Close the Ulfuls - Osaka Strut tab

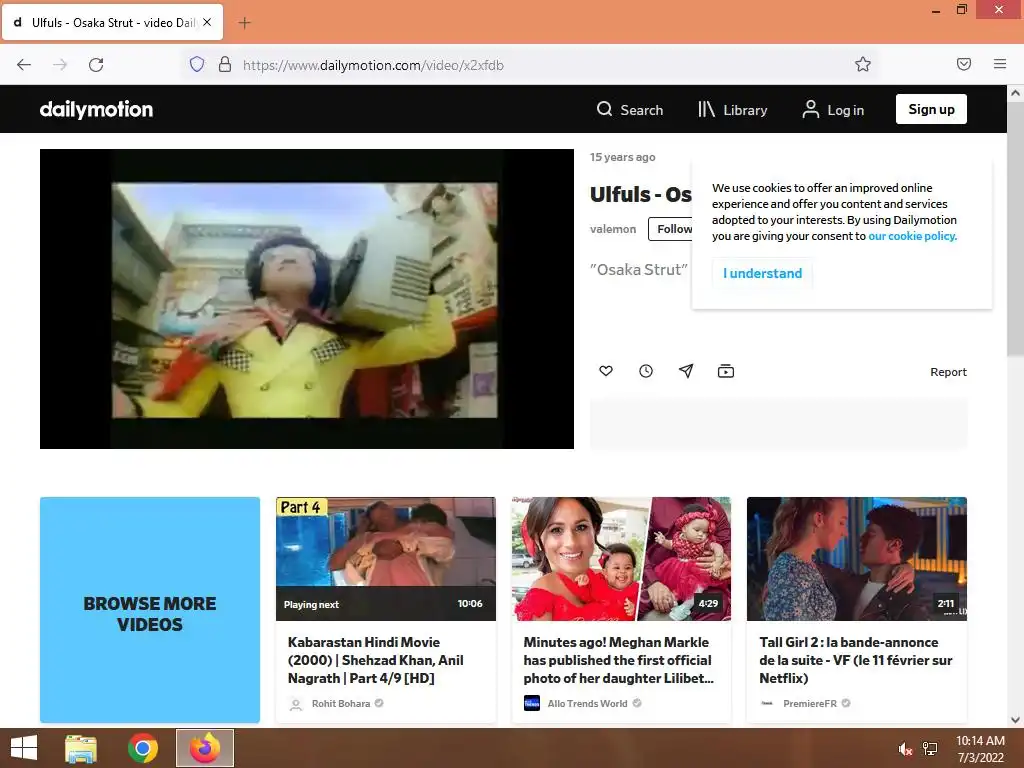pos(207,22)
